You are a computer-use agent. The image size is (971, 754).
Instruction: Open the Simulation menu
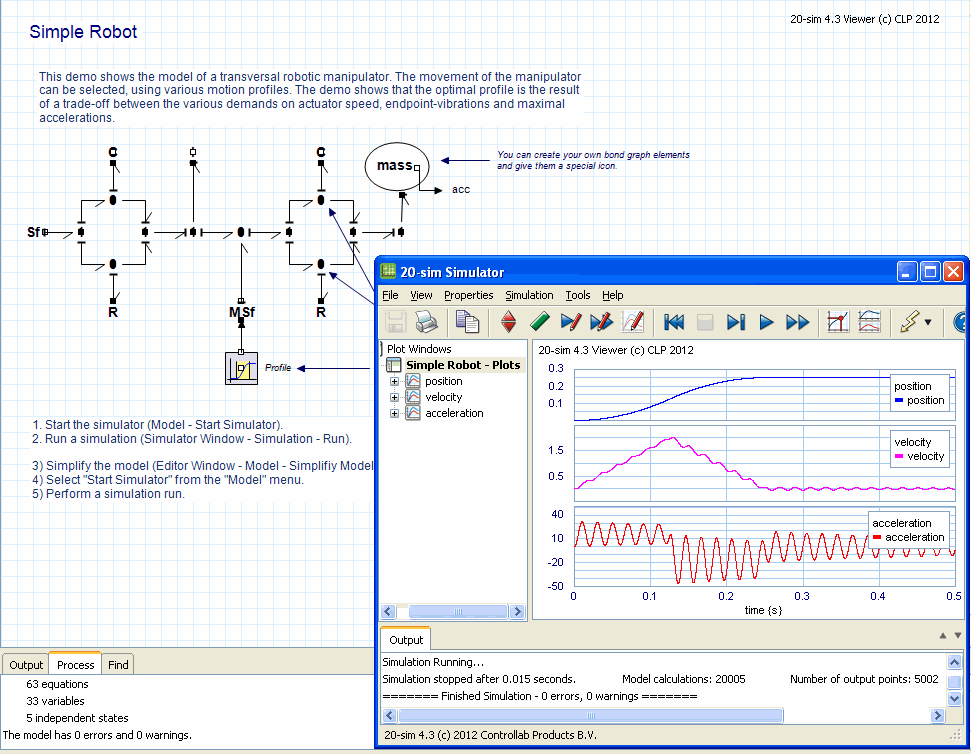pyautogui.click(x=529, y=295)
